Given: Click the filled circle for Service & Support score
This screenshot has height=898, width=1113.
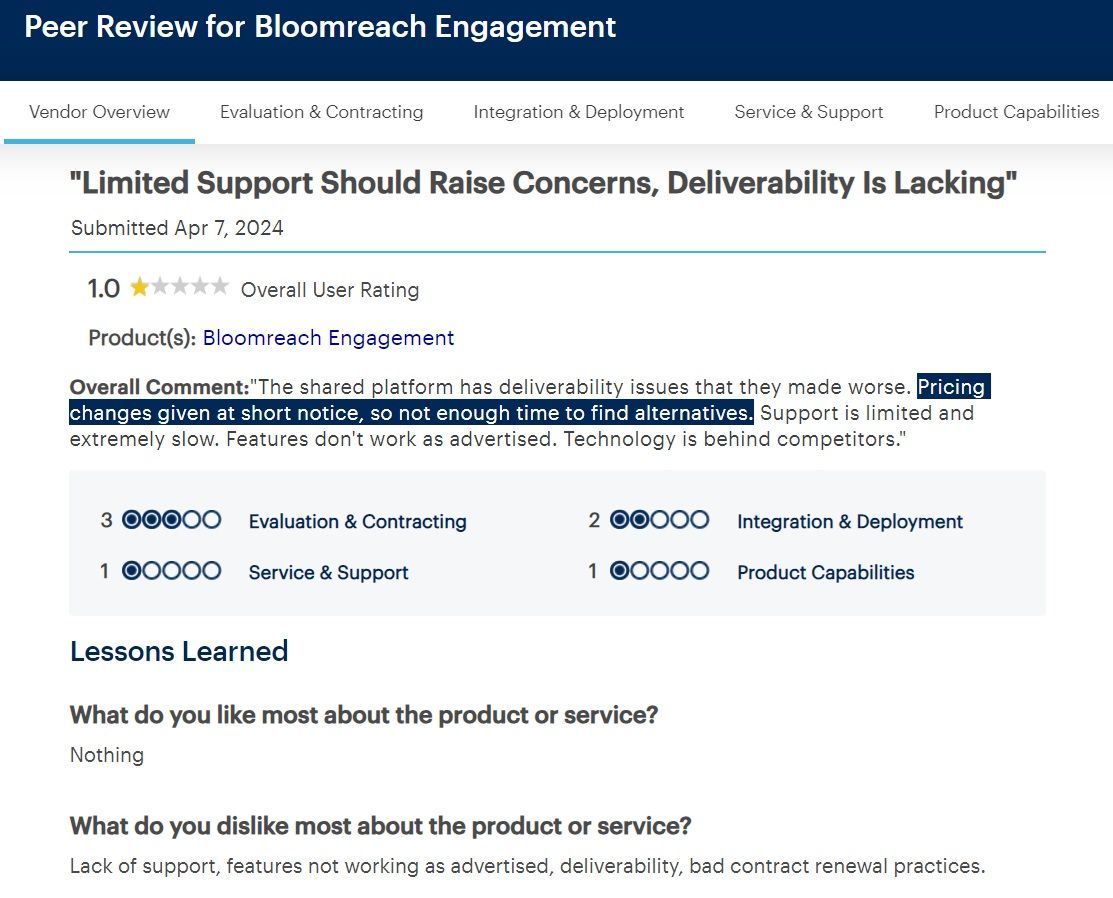Looking at the screenshot, I should (132, 571).
